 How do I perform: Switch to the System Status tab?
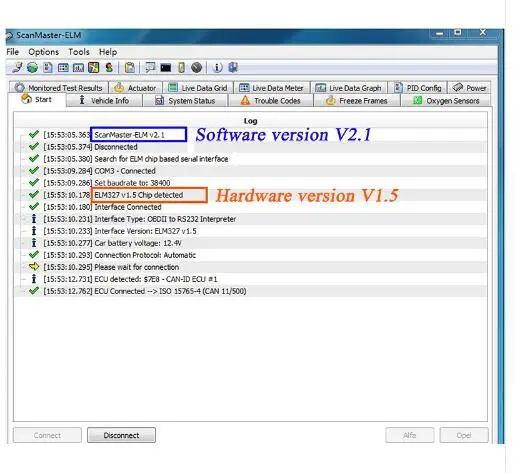(185, 100)
